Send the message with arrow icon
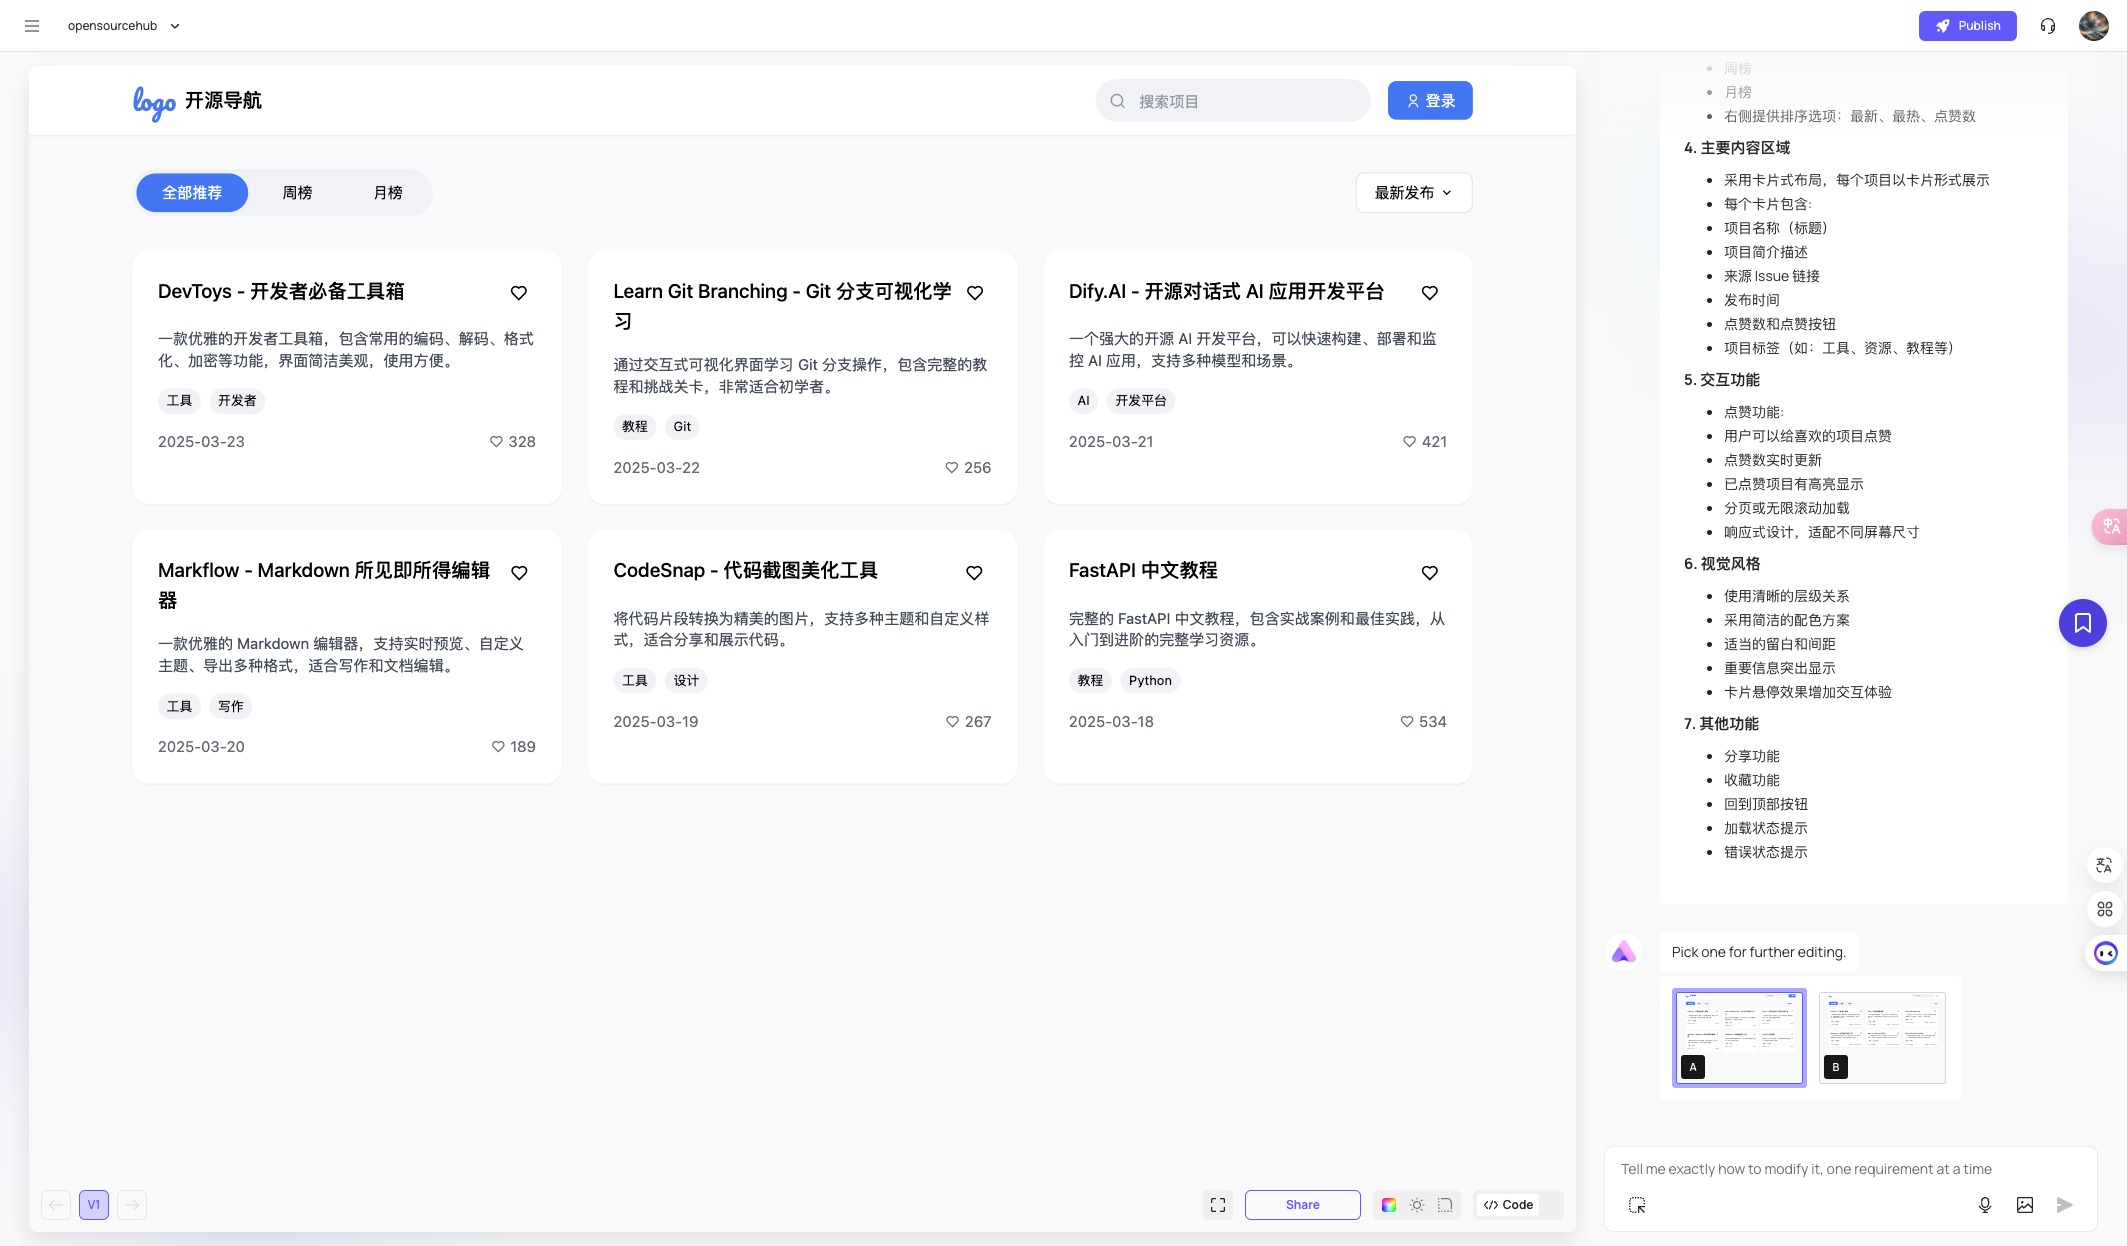 pyautogui.click(x=2065, y=1205)
